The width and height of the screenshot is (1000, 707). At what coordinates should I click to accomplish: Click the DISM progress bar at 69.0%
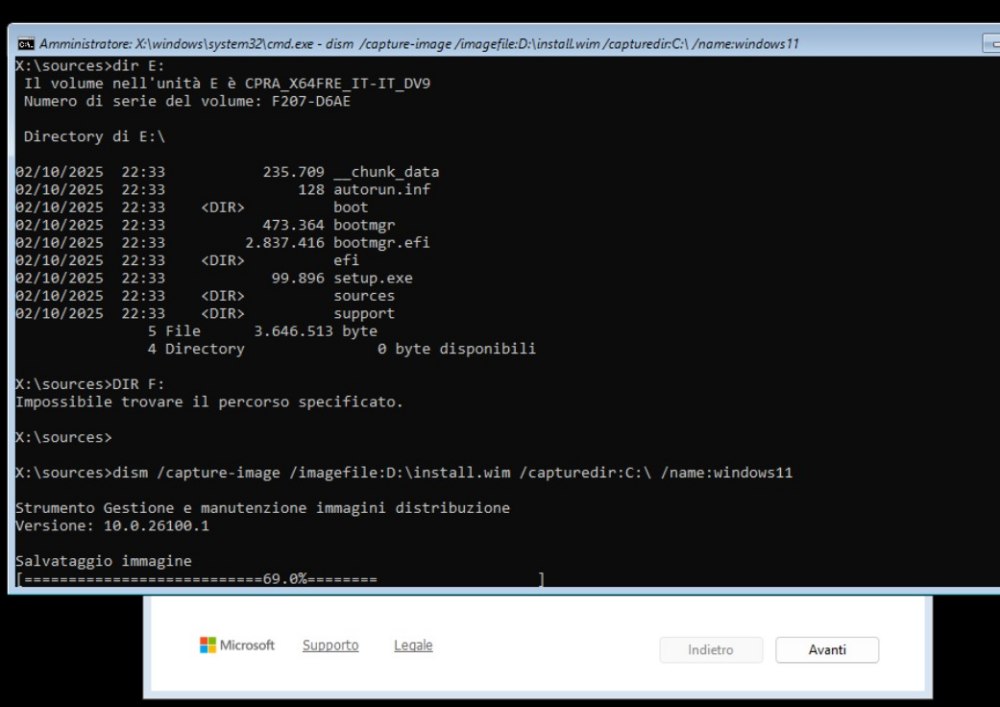click(x=280, y=579)
